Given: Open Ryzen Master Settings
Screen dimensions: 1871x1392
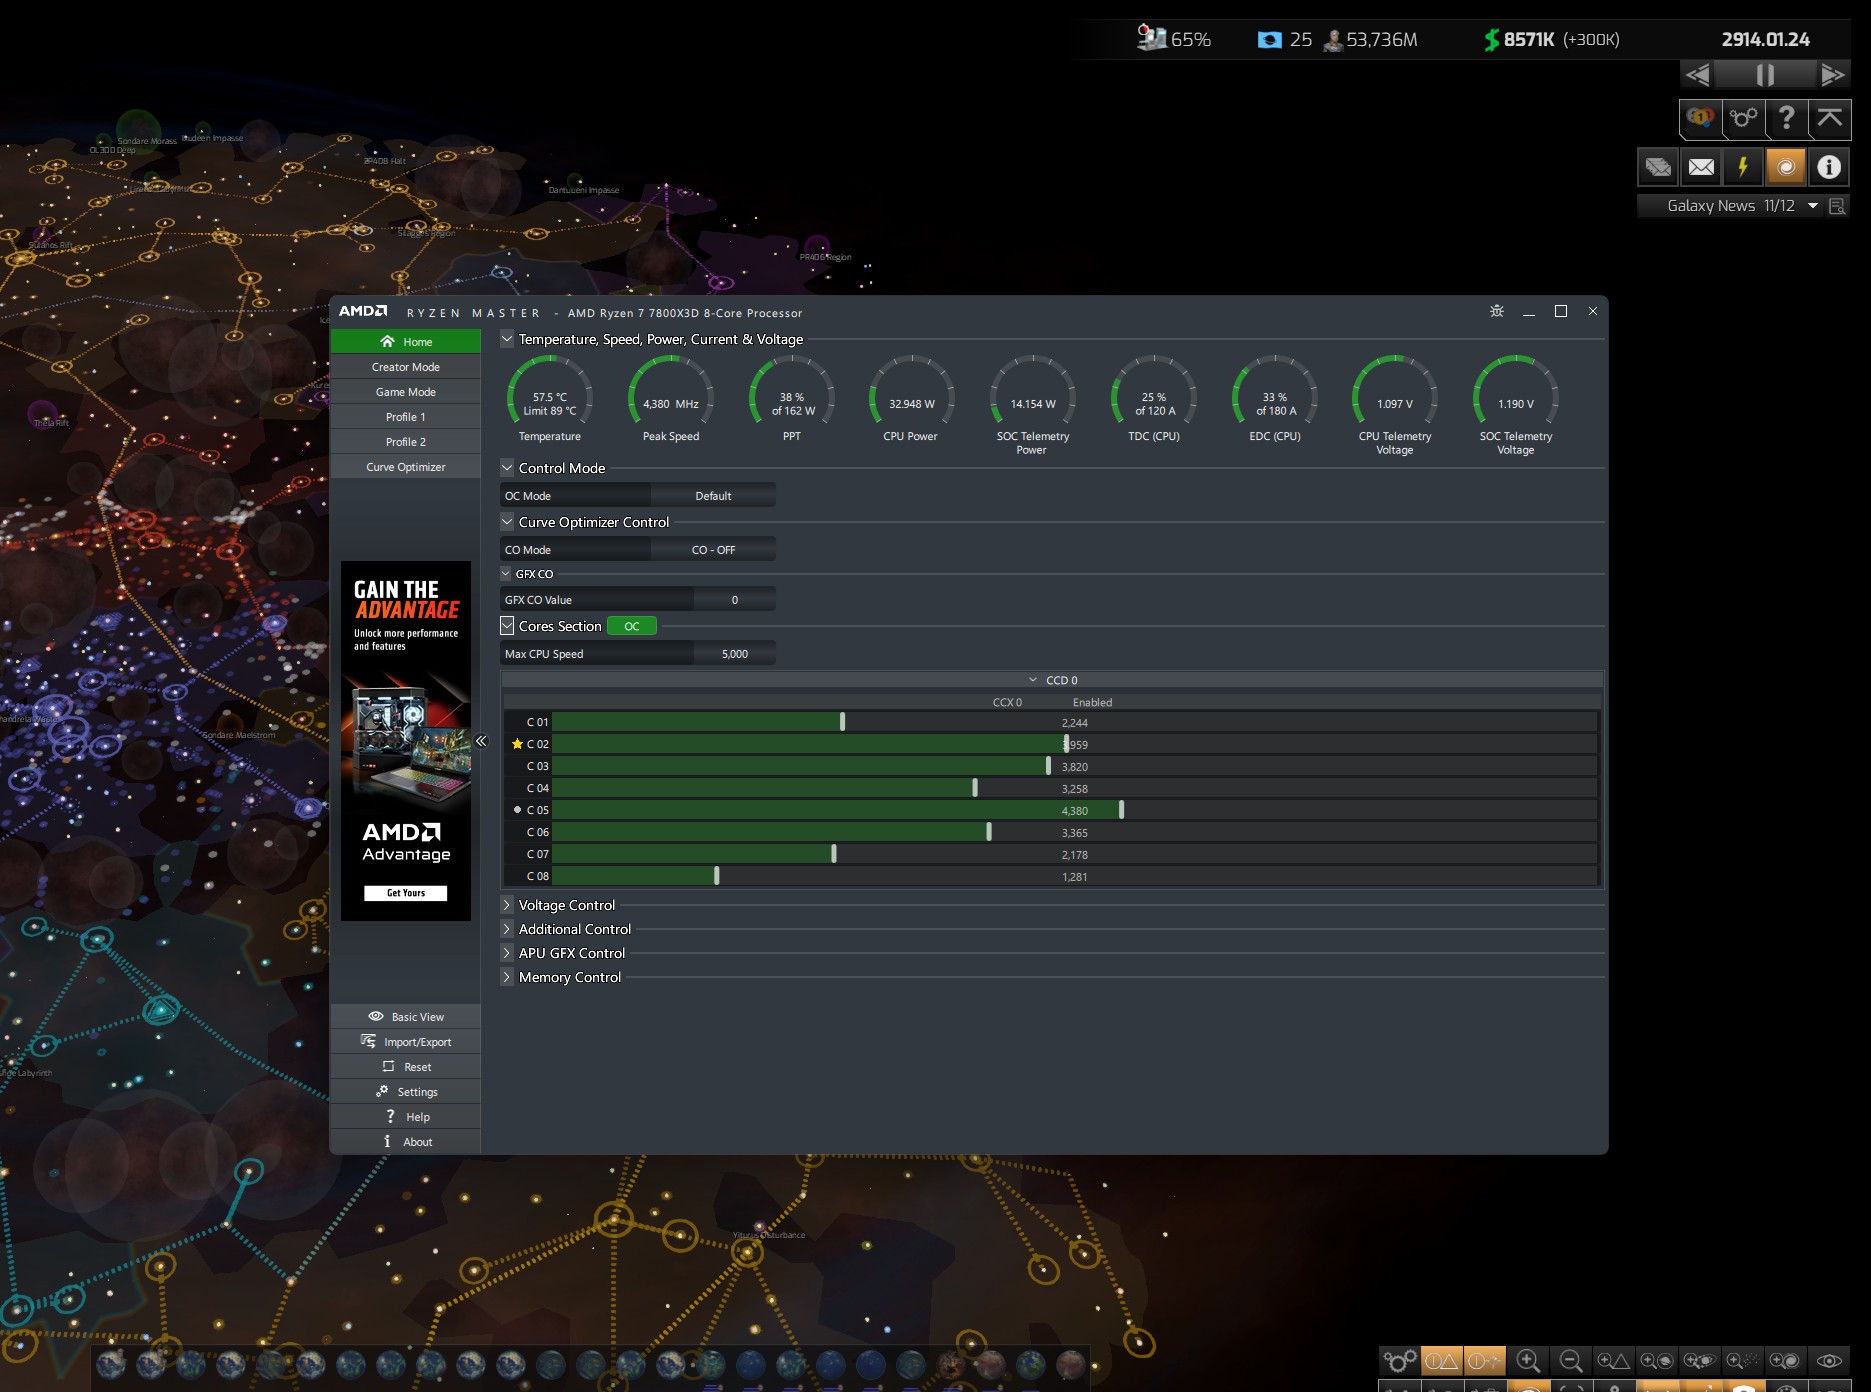Looking at the screenshot, I should (x=406, y=1092).
